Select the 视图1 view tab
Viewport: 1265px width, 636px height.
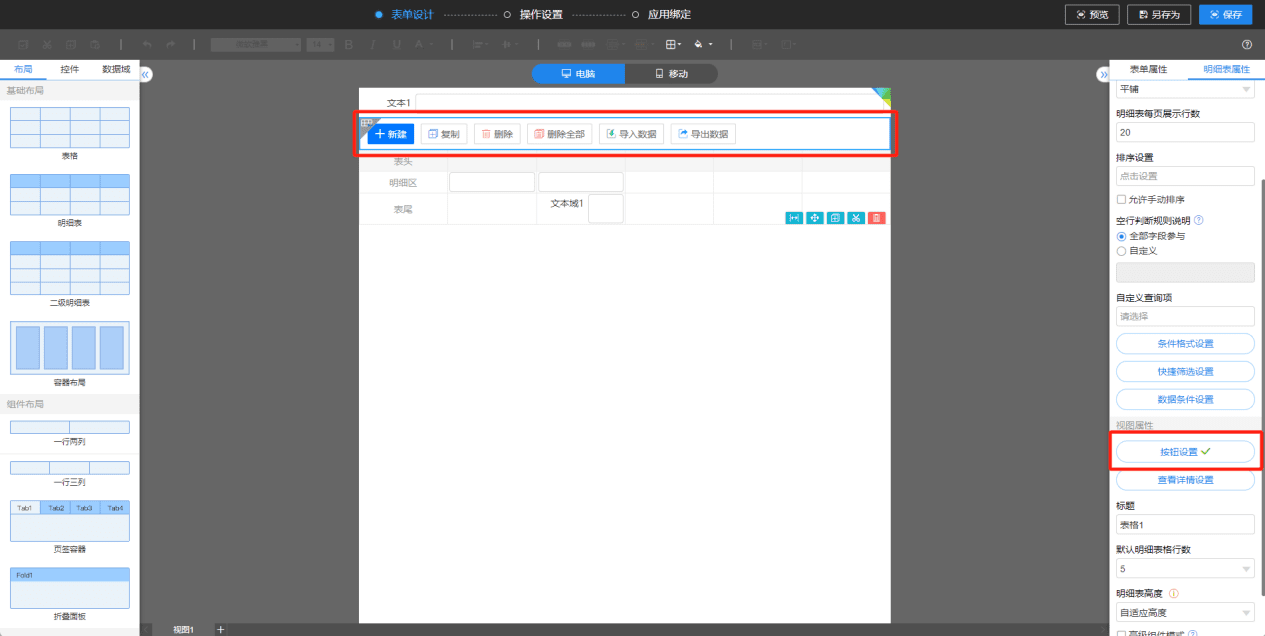tap(183, 629)
